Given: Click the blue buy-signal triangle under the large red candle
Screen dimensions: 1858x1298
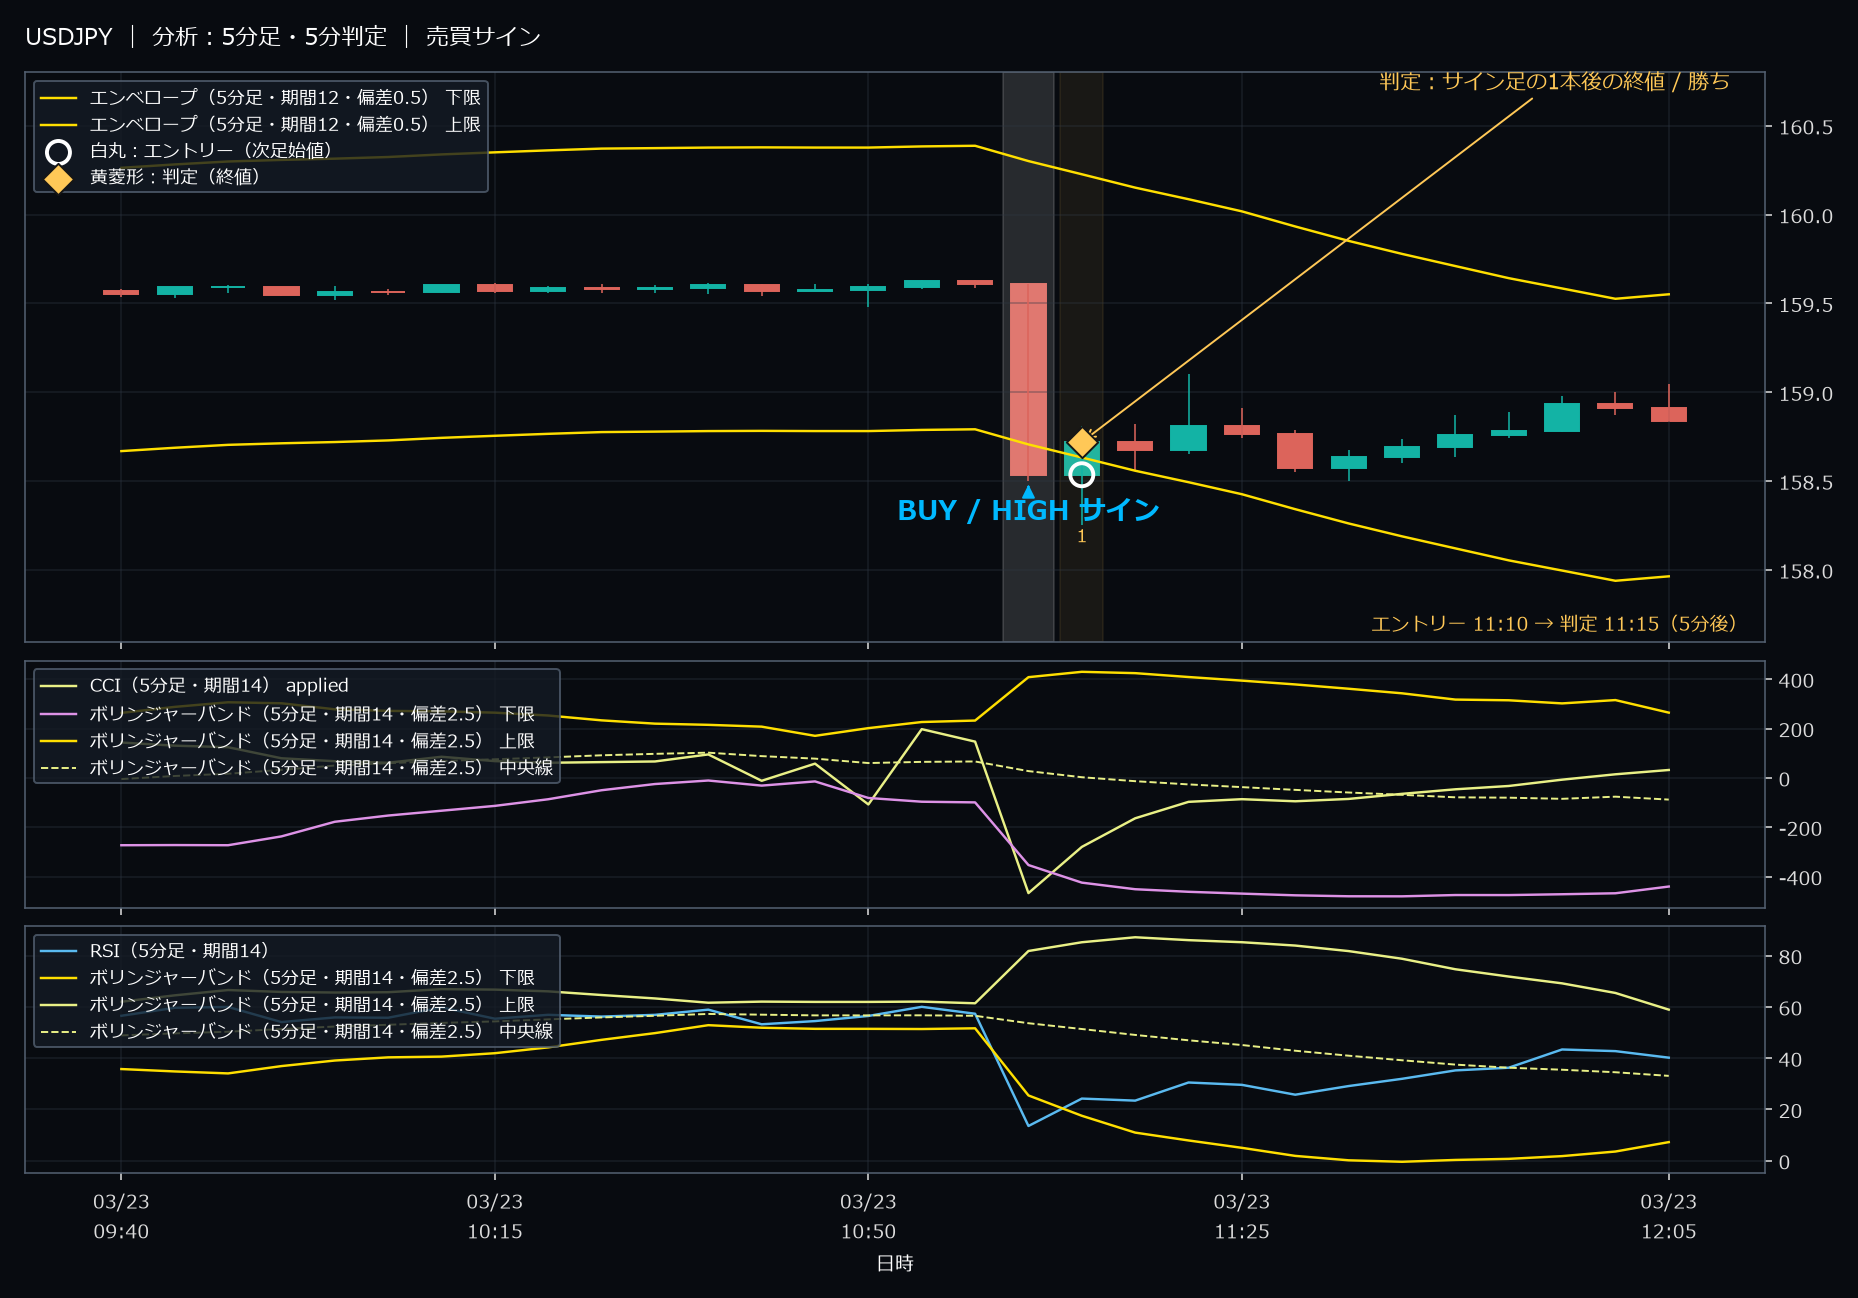Looking at the screenshot, I should 1028,491.
